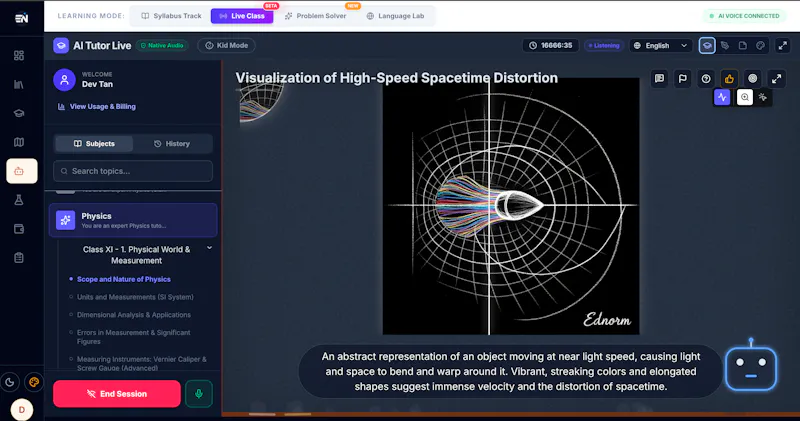Viewport: 800px width, 421px height.
Task: Toggle the microphone button
Action: click(198, 393)
